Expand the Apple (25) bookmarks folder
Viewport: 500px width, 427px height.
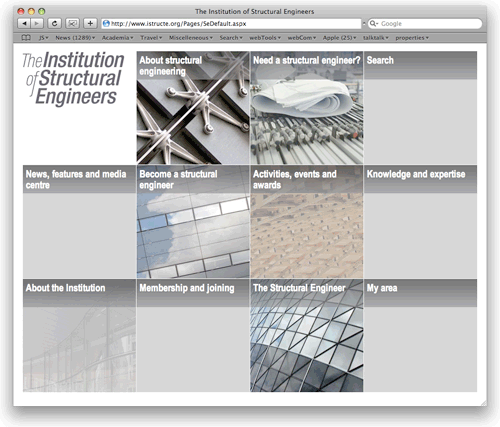tap(339, 38)
